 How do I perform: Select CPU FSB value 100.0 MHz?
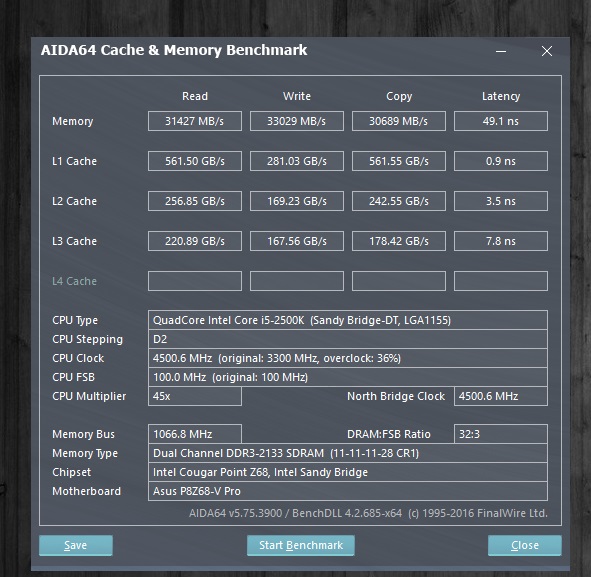click(348, 377)
